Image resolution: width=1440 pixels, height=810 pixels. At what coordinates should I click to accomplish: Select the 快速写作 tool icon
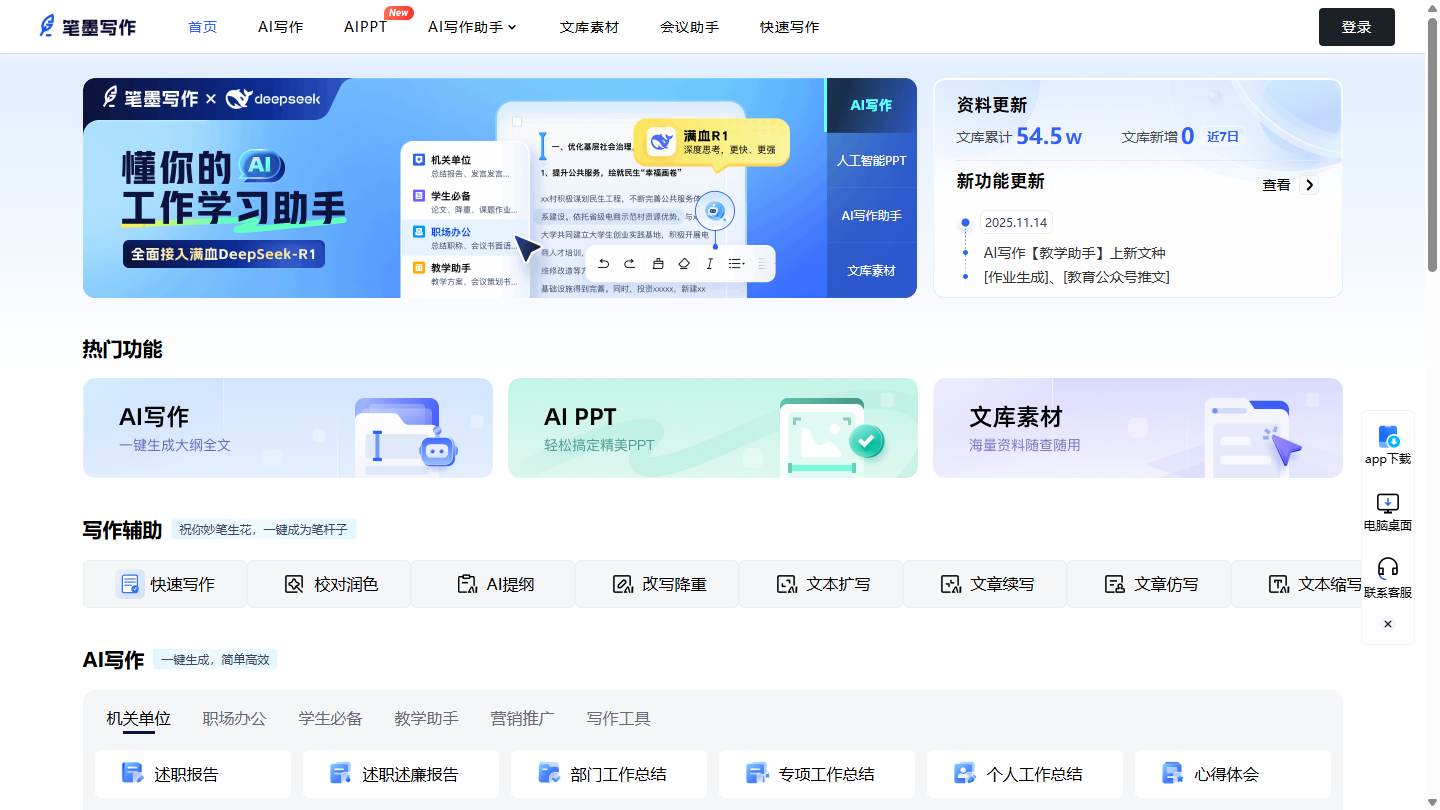tap(130, 584)
